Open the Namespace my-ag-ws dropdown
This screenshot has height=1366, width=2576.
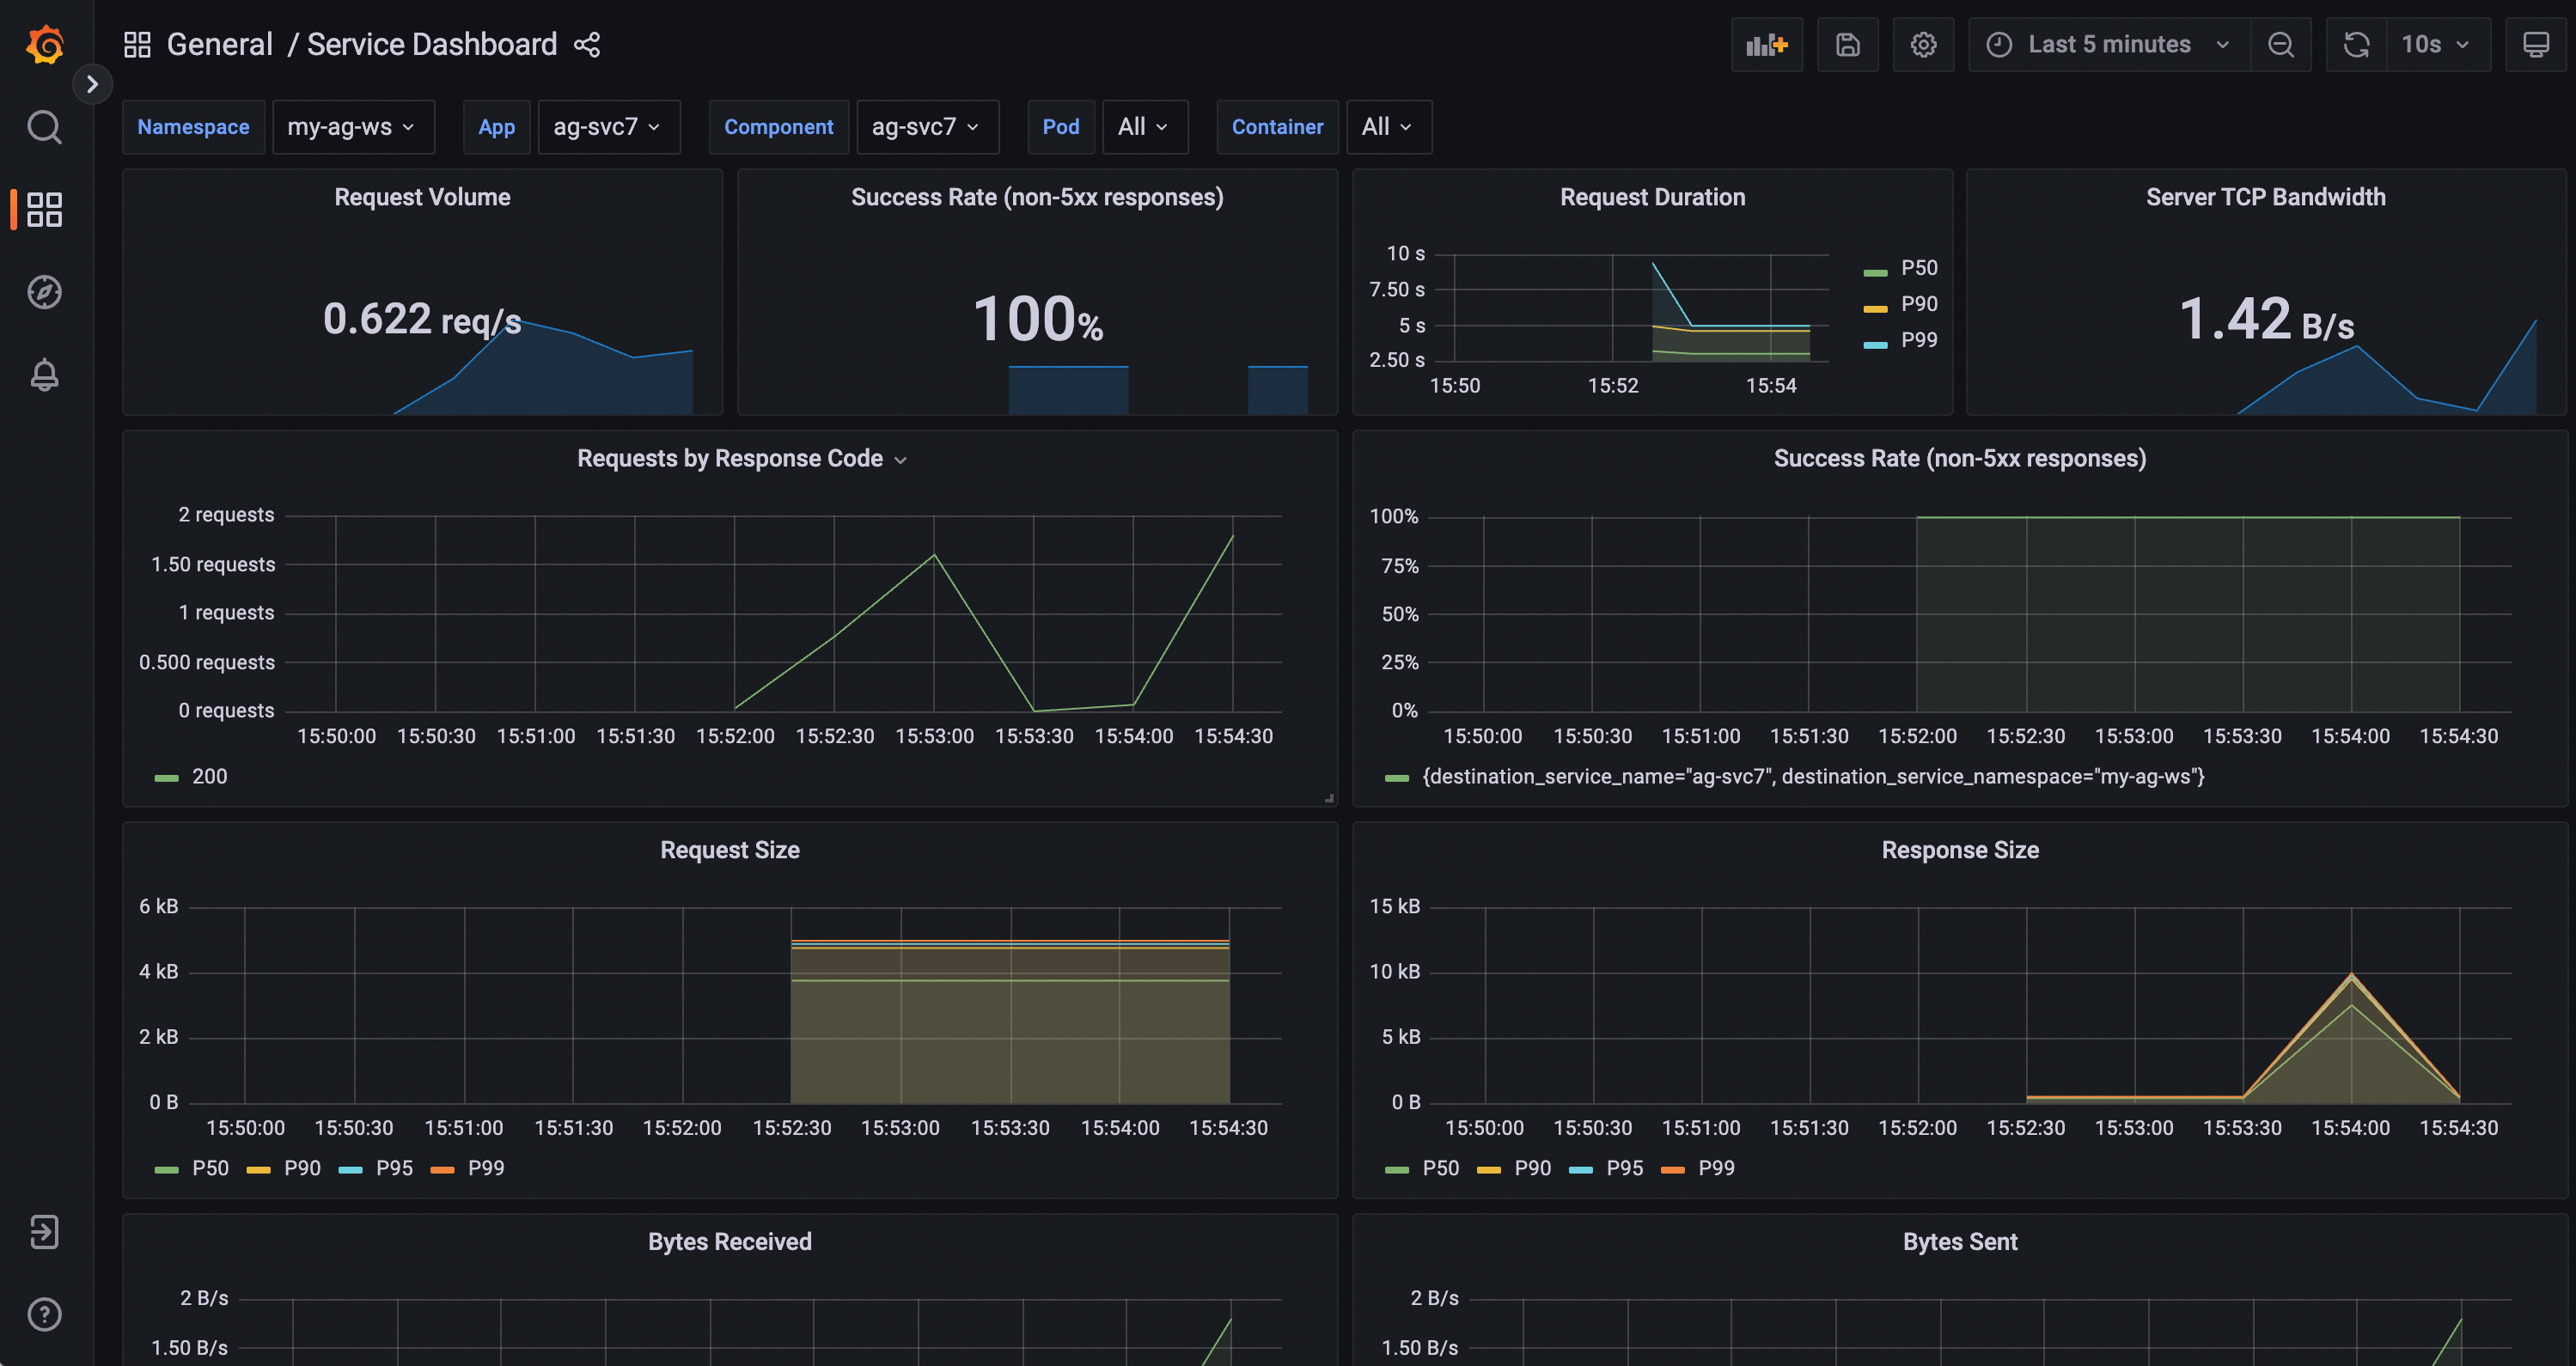tap(352, 127)
